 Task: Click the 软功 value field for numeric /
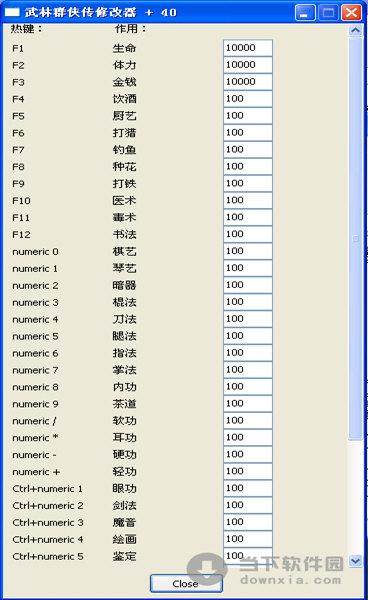click(248, 420)
